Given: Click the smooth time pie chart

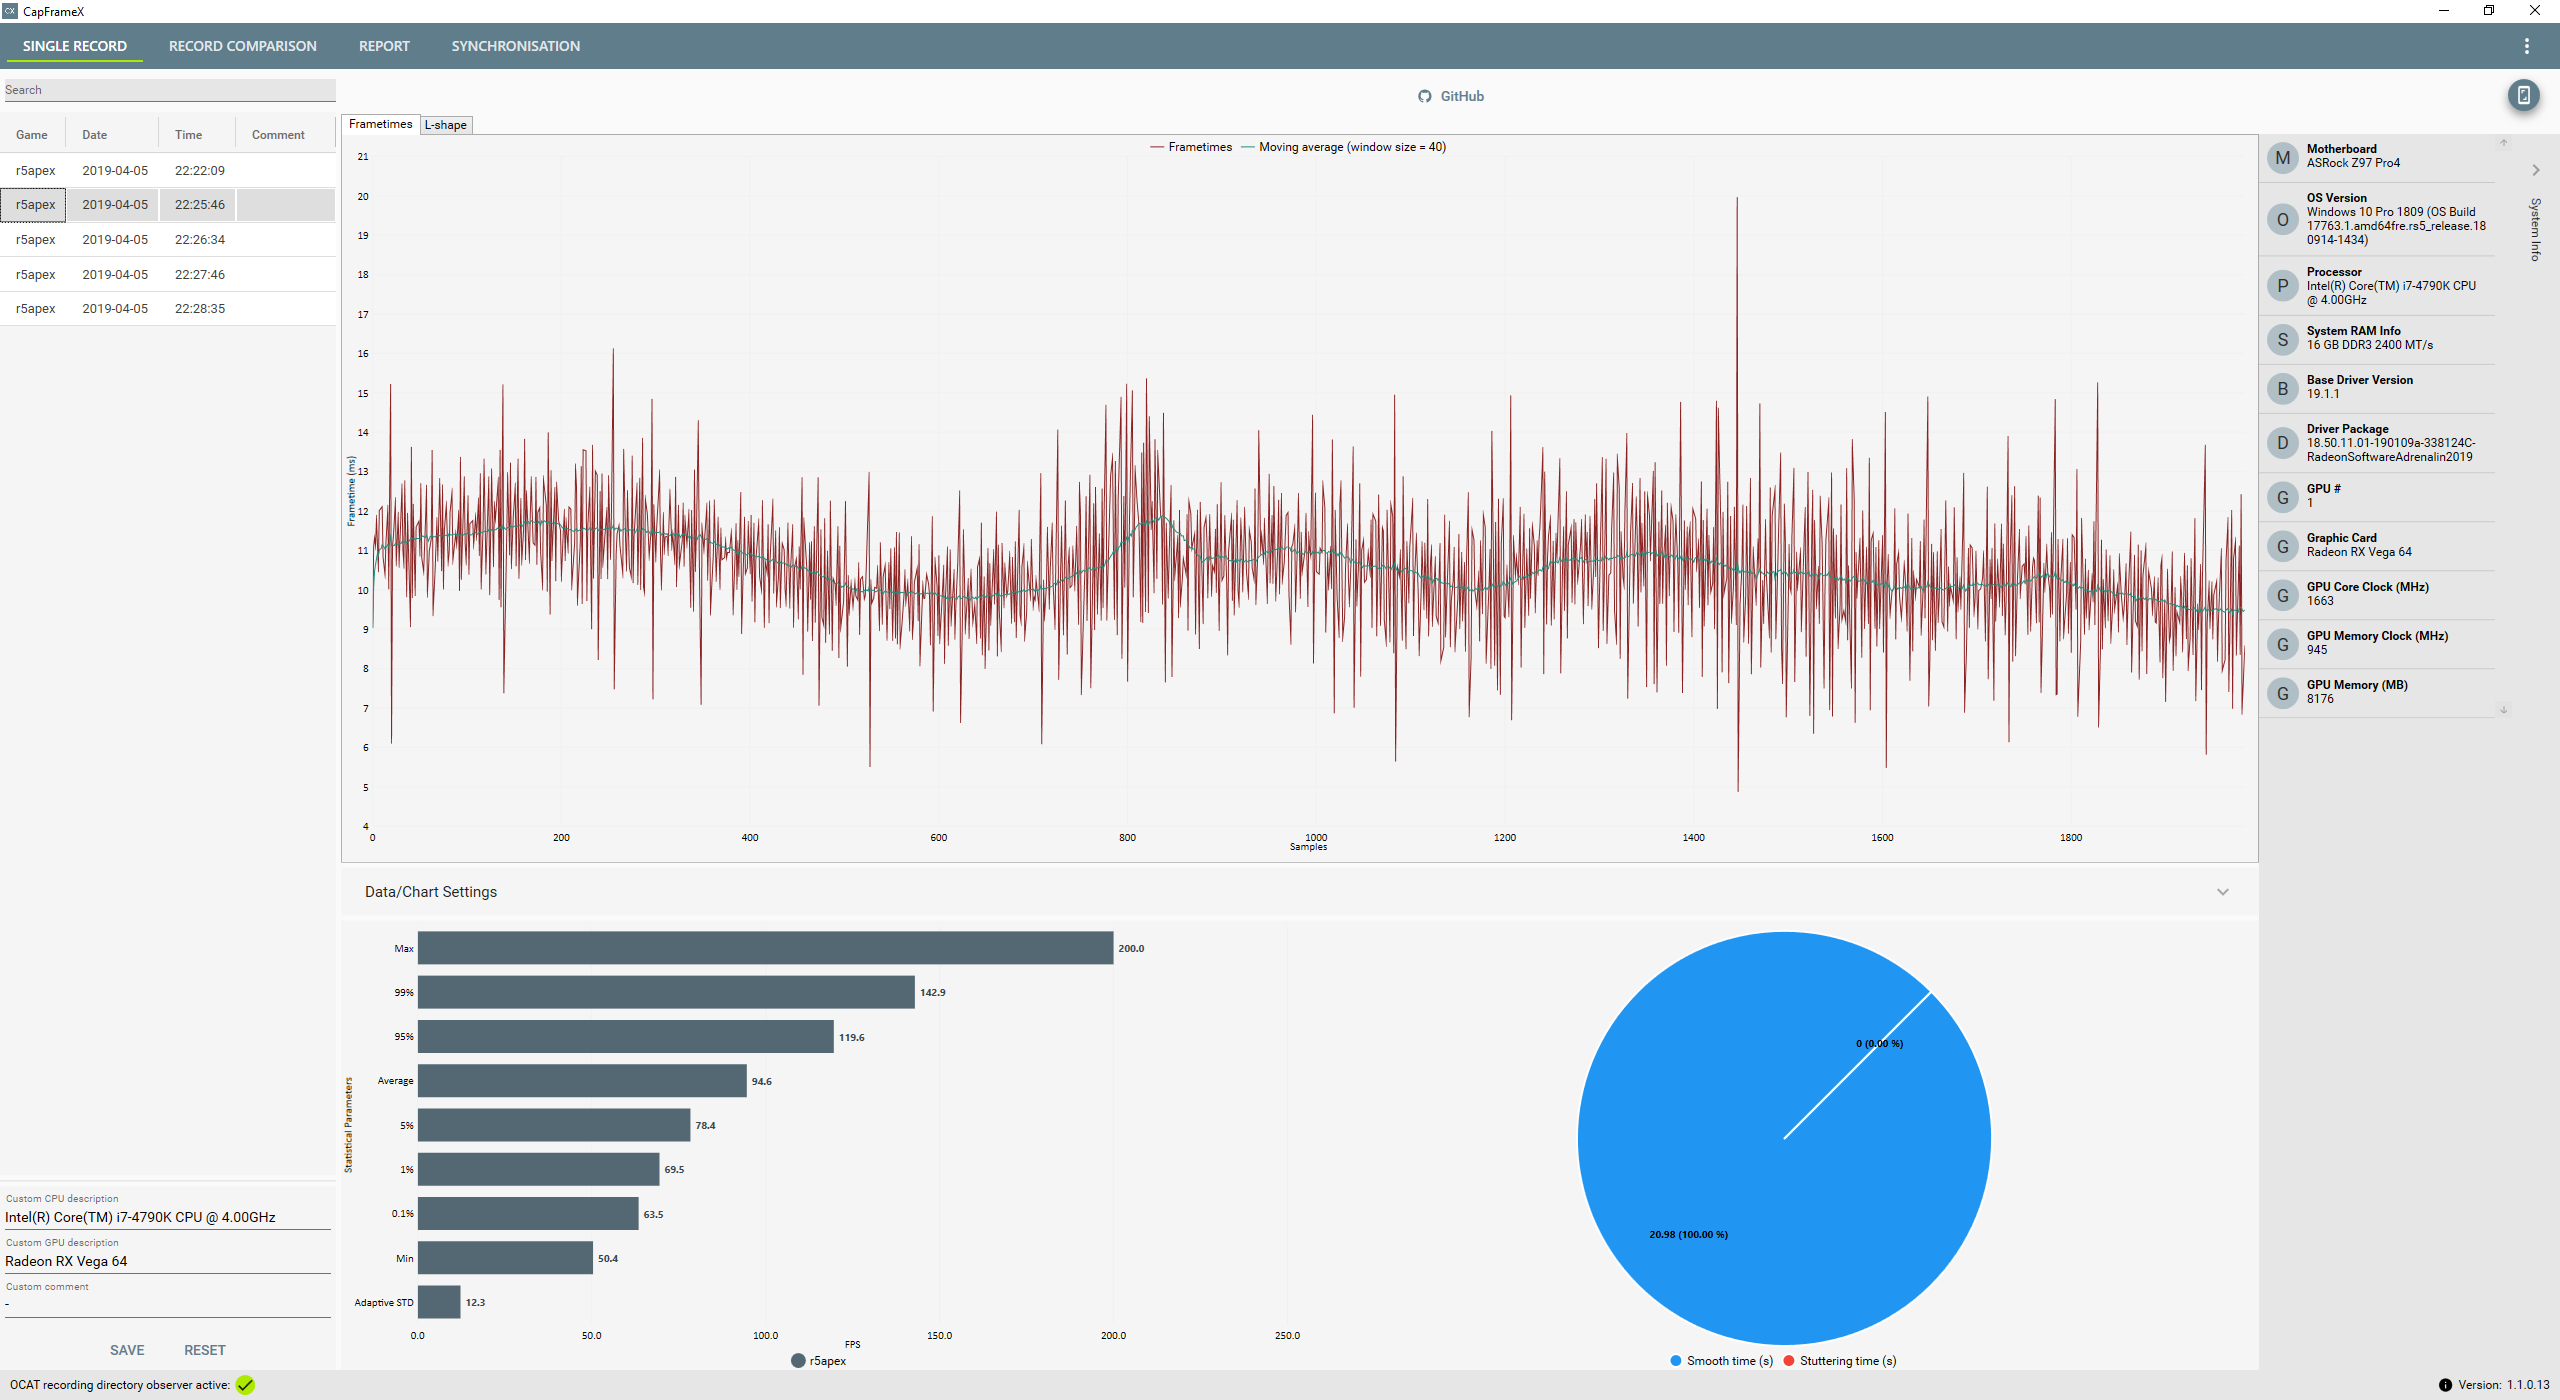Looking at the screenshot, I should [1784, 1138].
